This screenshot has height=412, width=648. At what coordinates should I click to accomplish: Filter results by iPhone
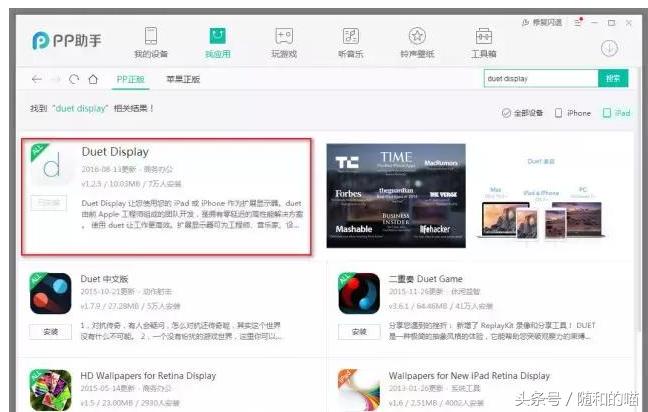(572, 113)
